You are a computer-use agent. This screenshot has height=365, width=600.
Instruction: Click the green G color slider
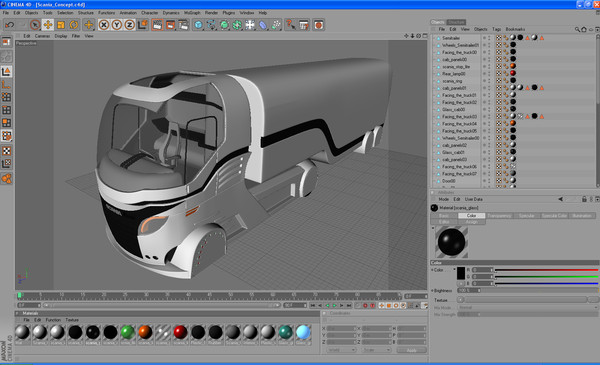(546, 277)
